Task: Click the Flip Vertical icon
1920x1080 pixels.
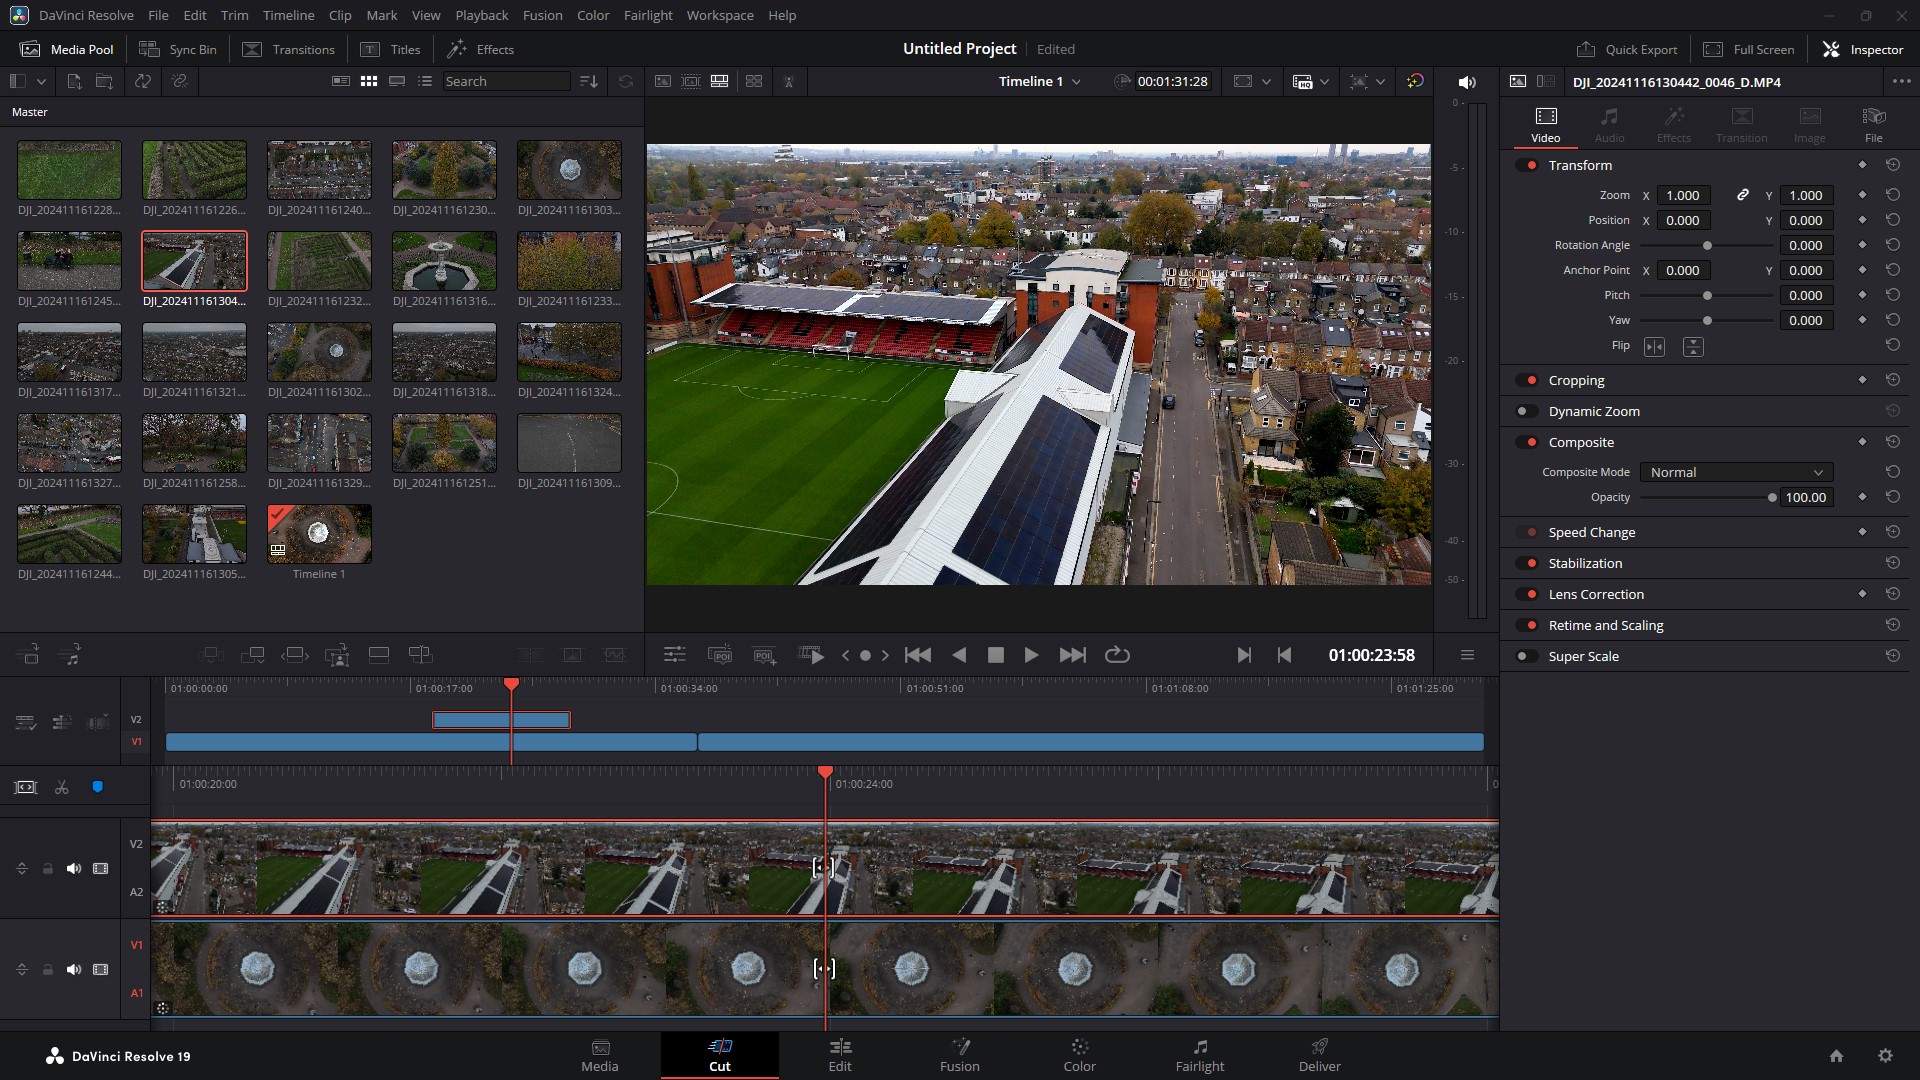Action: (1693, 347)
